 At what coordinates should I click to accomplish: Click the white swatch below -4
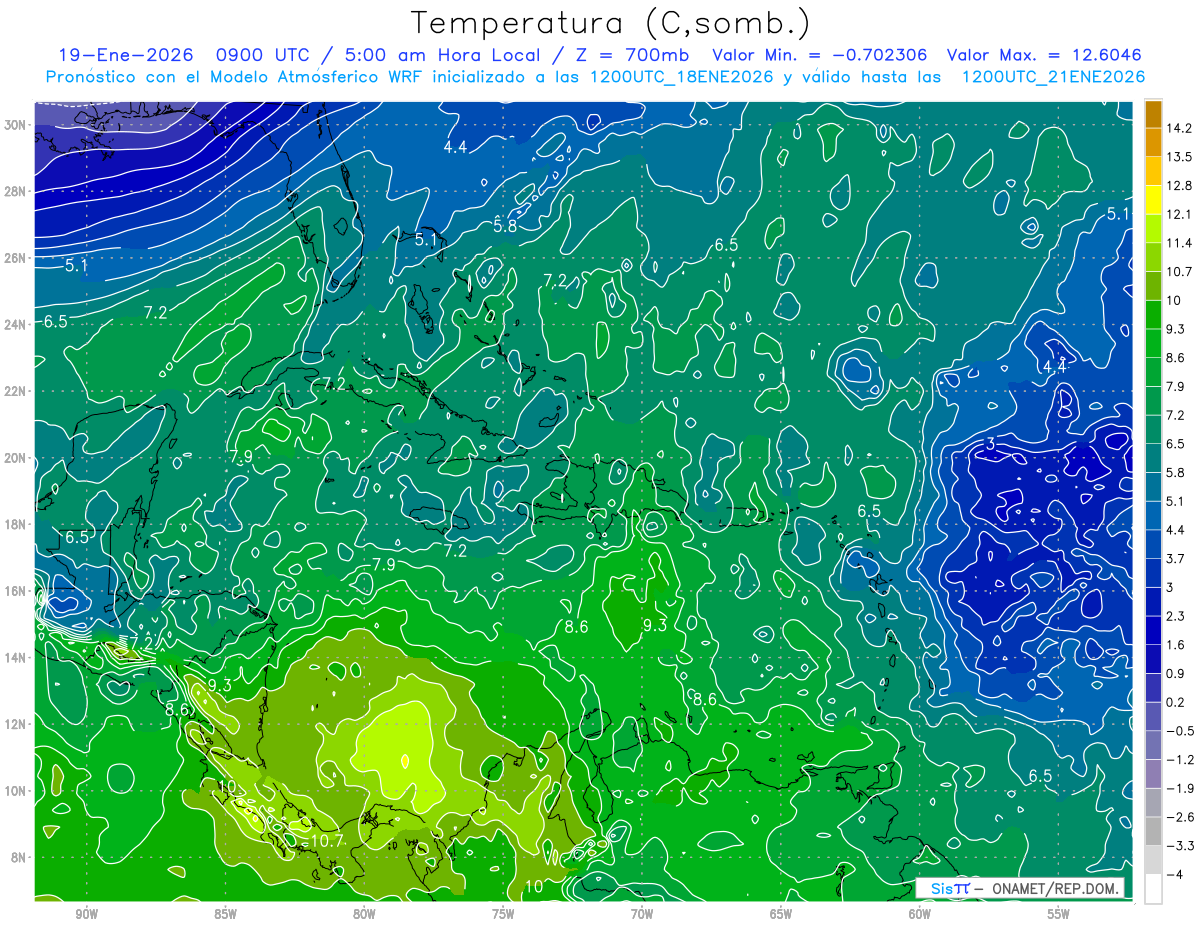point(1153,889)
